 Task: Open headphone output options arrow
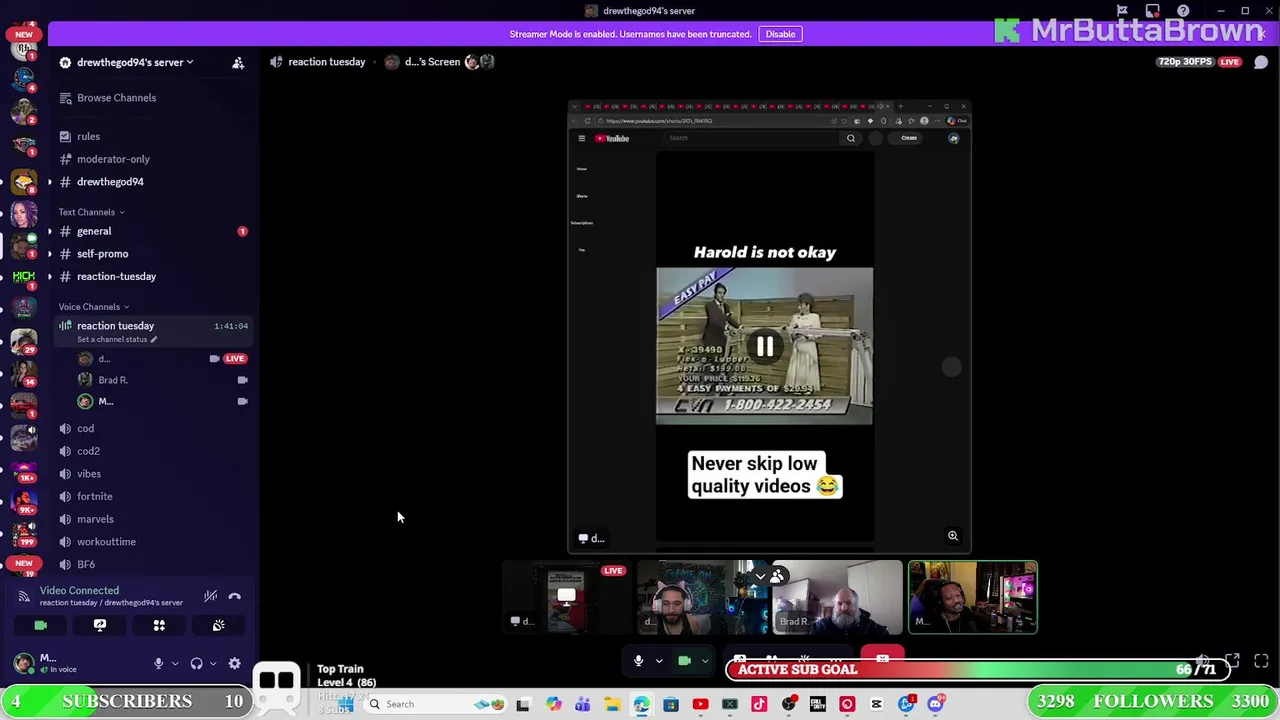(212, 663)
